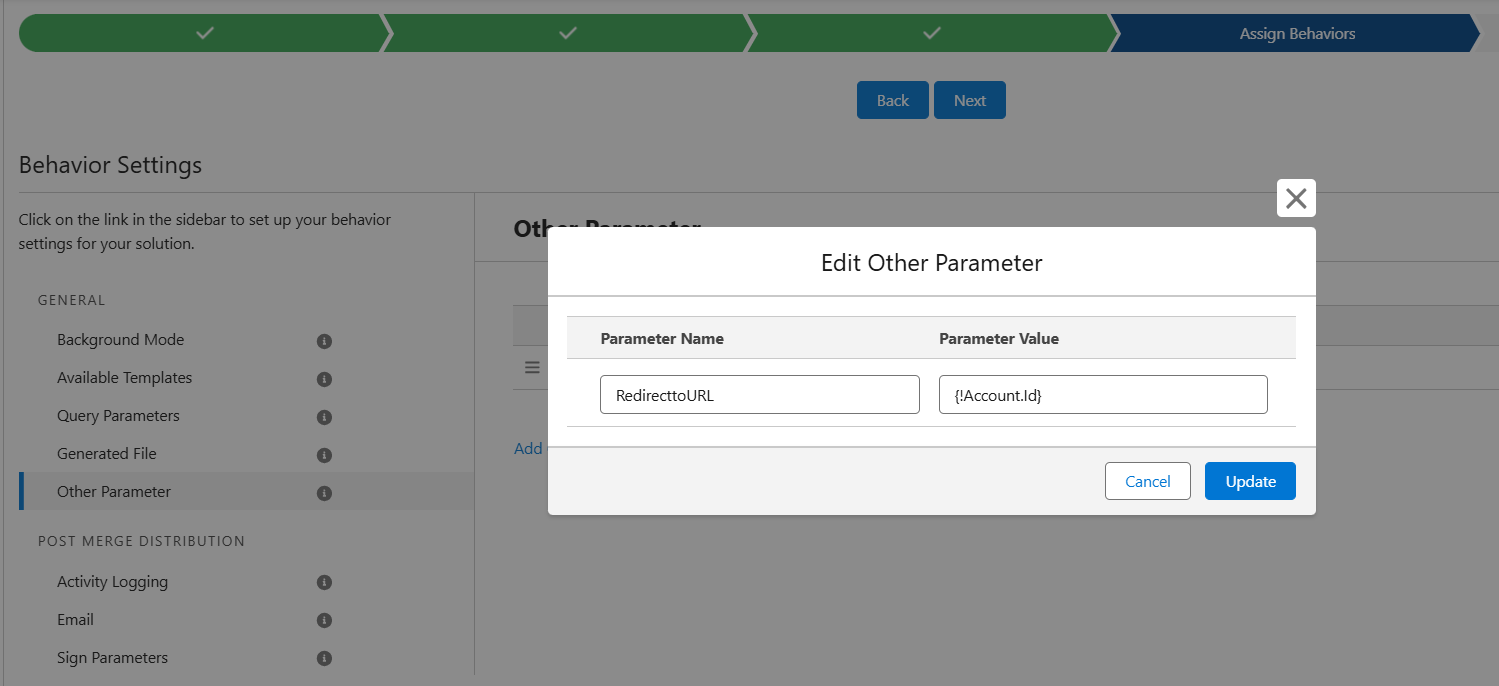Open Sign Parameters settings
Screen dimensions: 1499x686
[x=112, y=657]
